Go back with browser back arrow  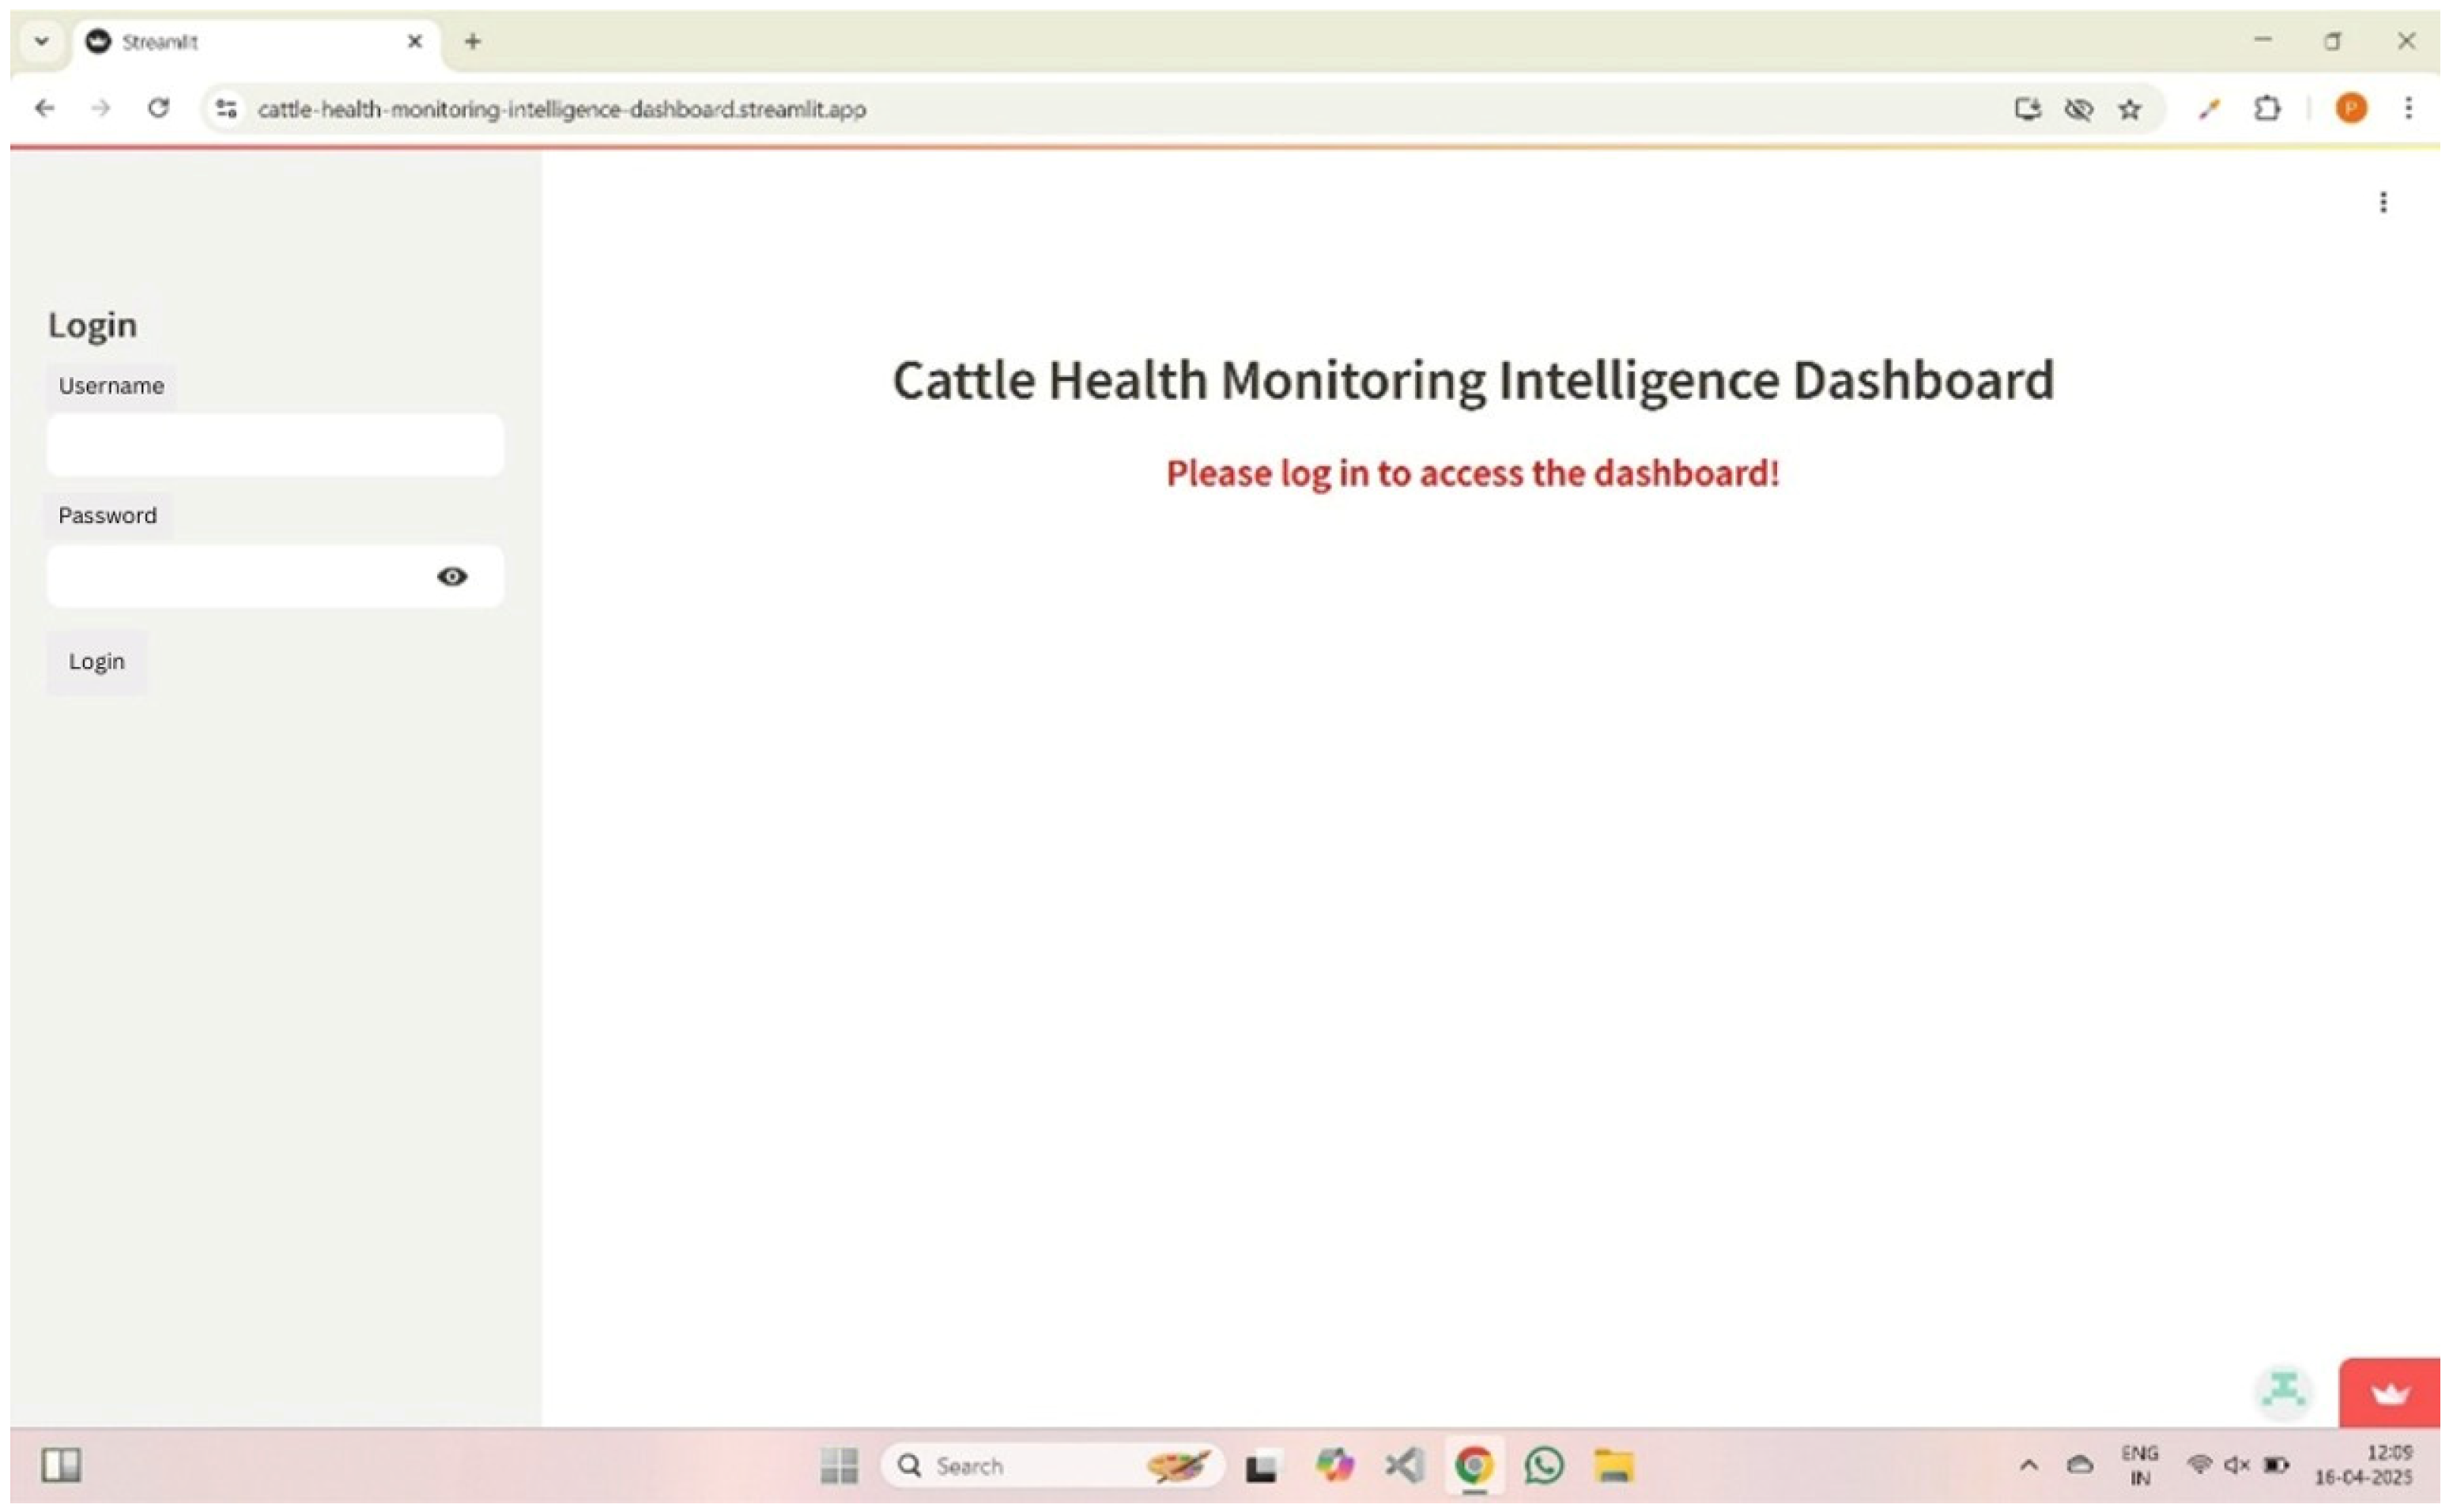pos(44,108)
